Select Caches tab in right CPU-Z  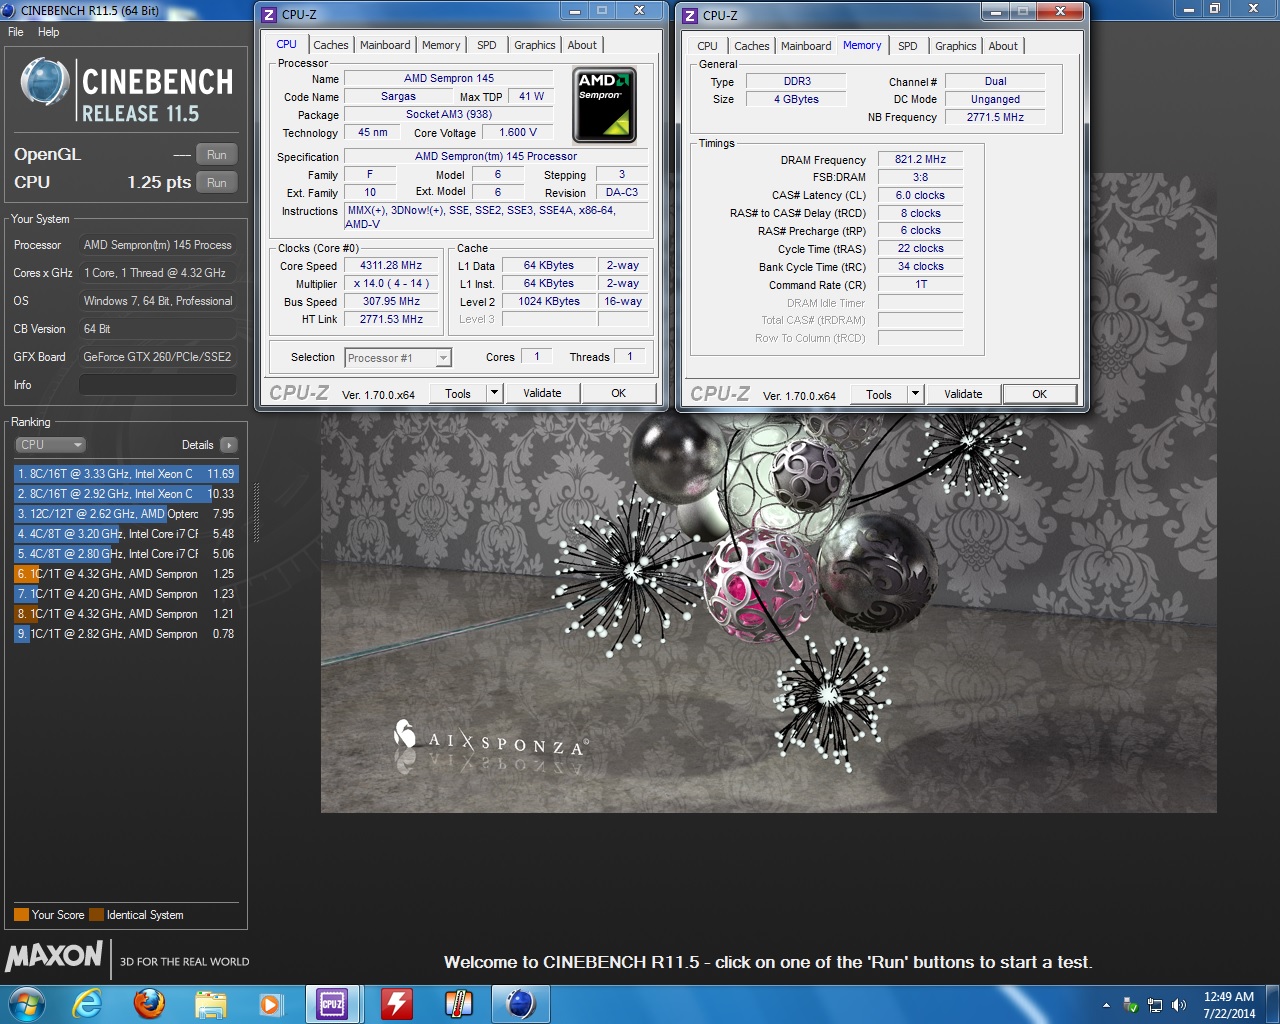[752, 46]
